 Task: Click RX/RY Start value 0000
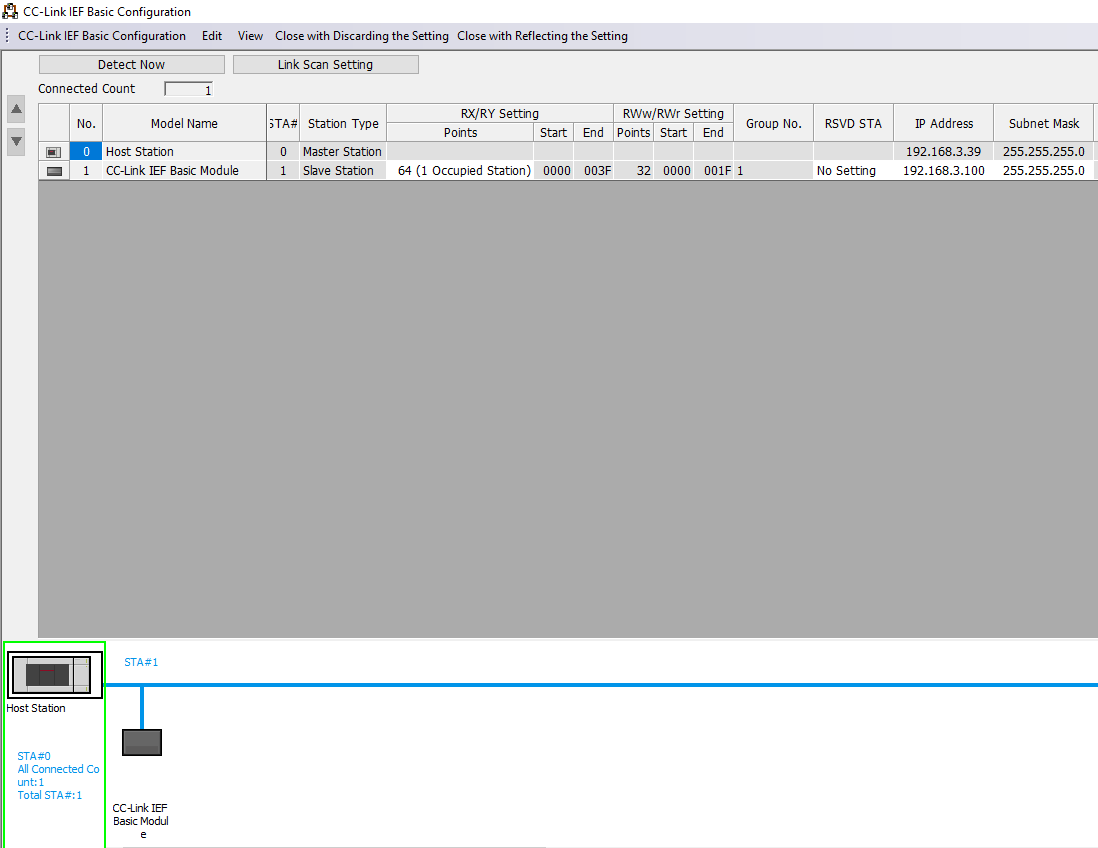[x=554, y=171]
